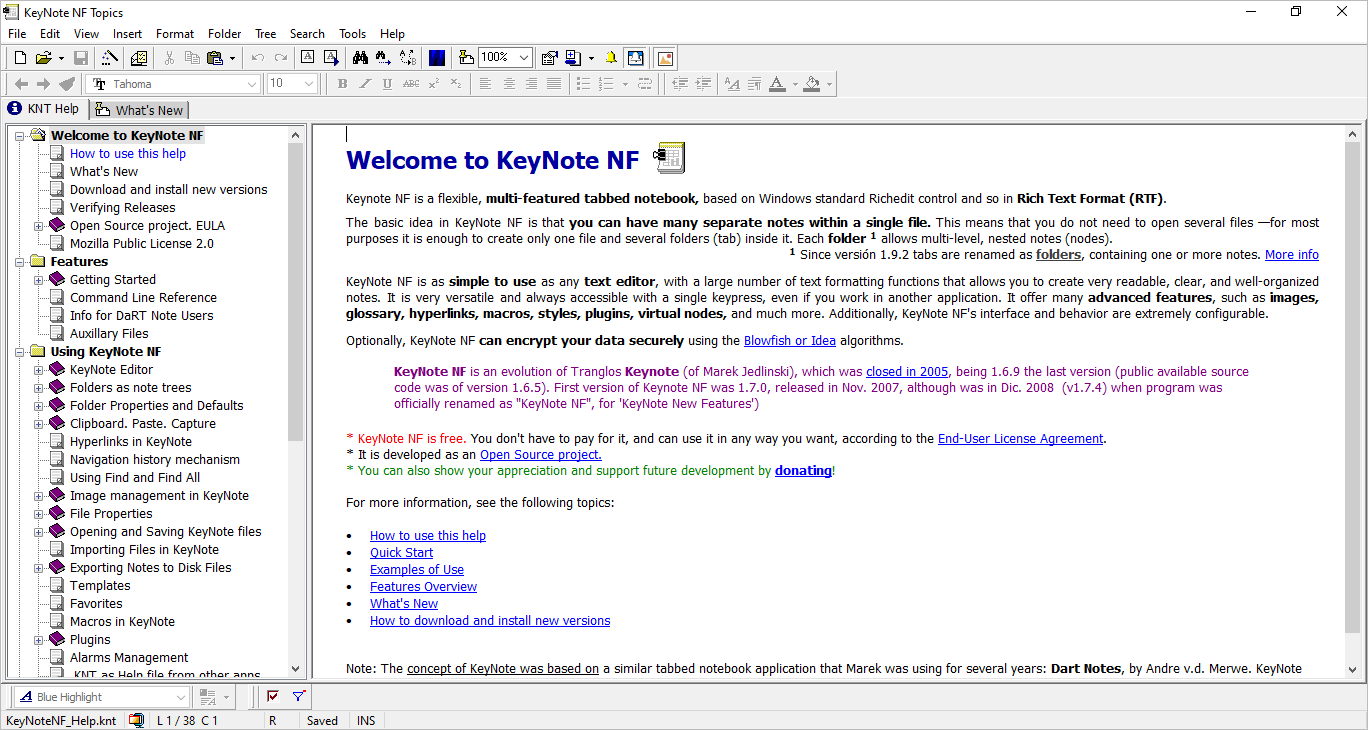The width and height of the screenshot is (1368, 730).
Task: Click the Copy icon
Action: click(x=191, y=58)
